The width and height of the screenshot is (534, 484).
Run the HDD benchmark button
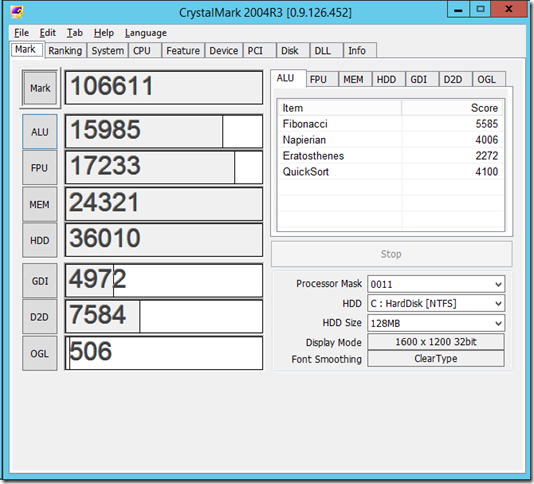[x=40, y=240]
